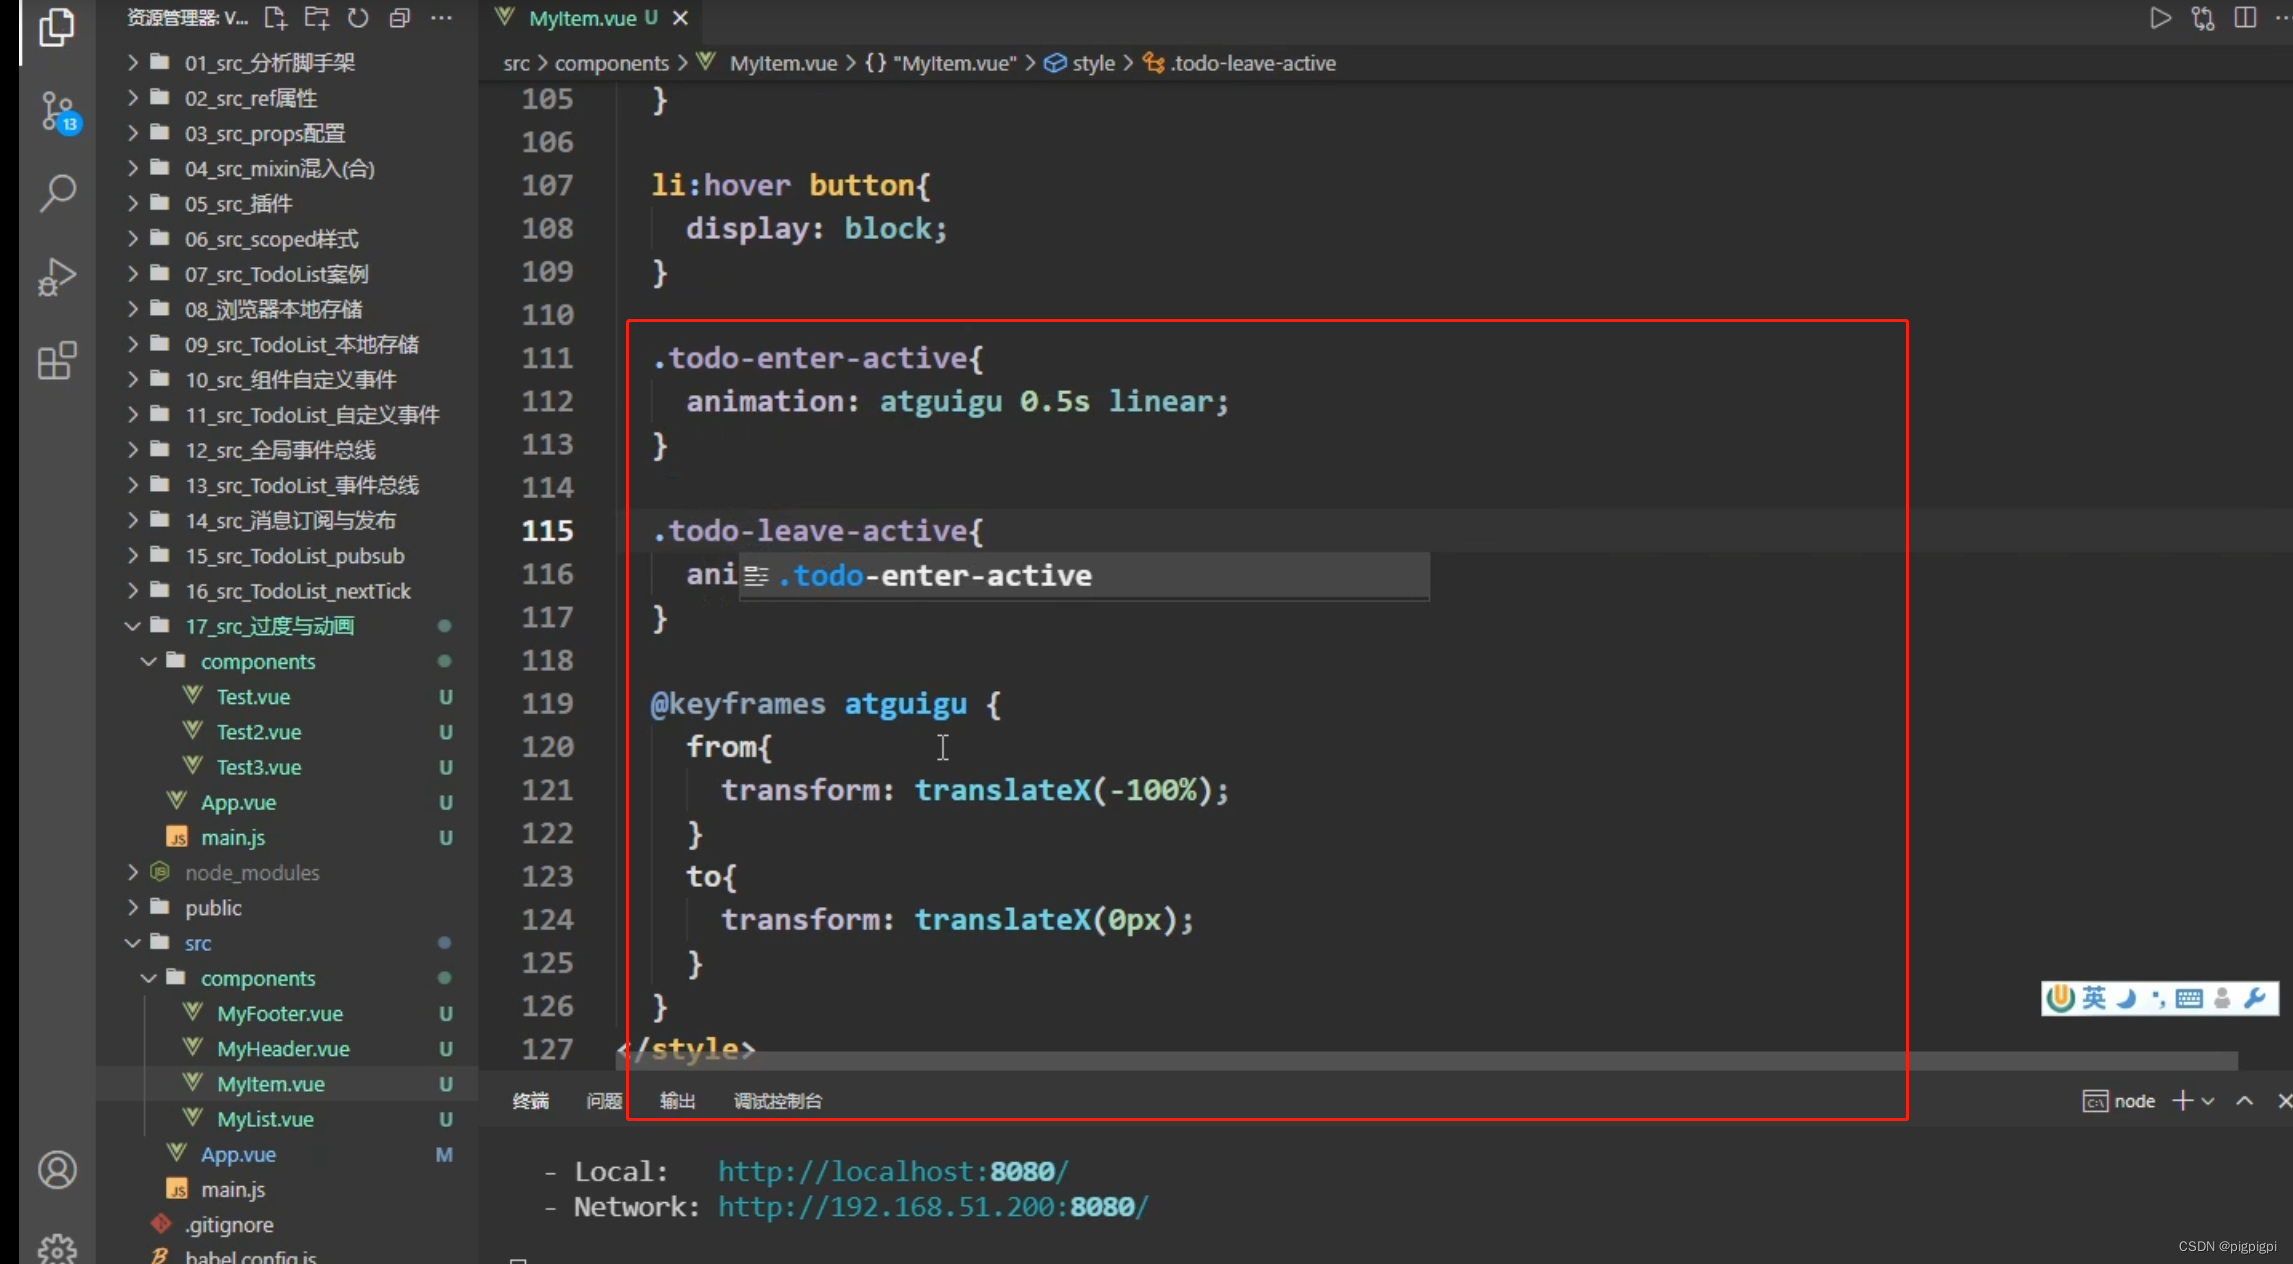Toggle the IME punctuation mode
2293x1264 pixels.
[x=2158, y=998]
